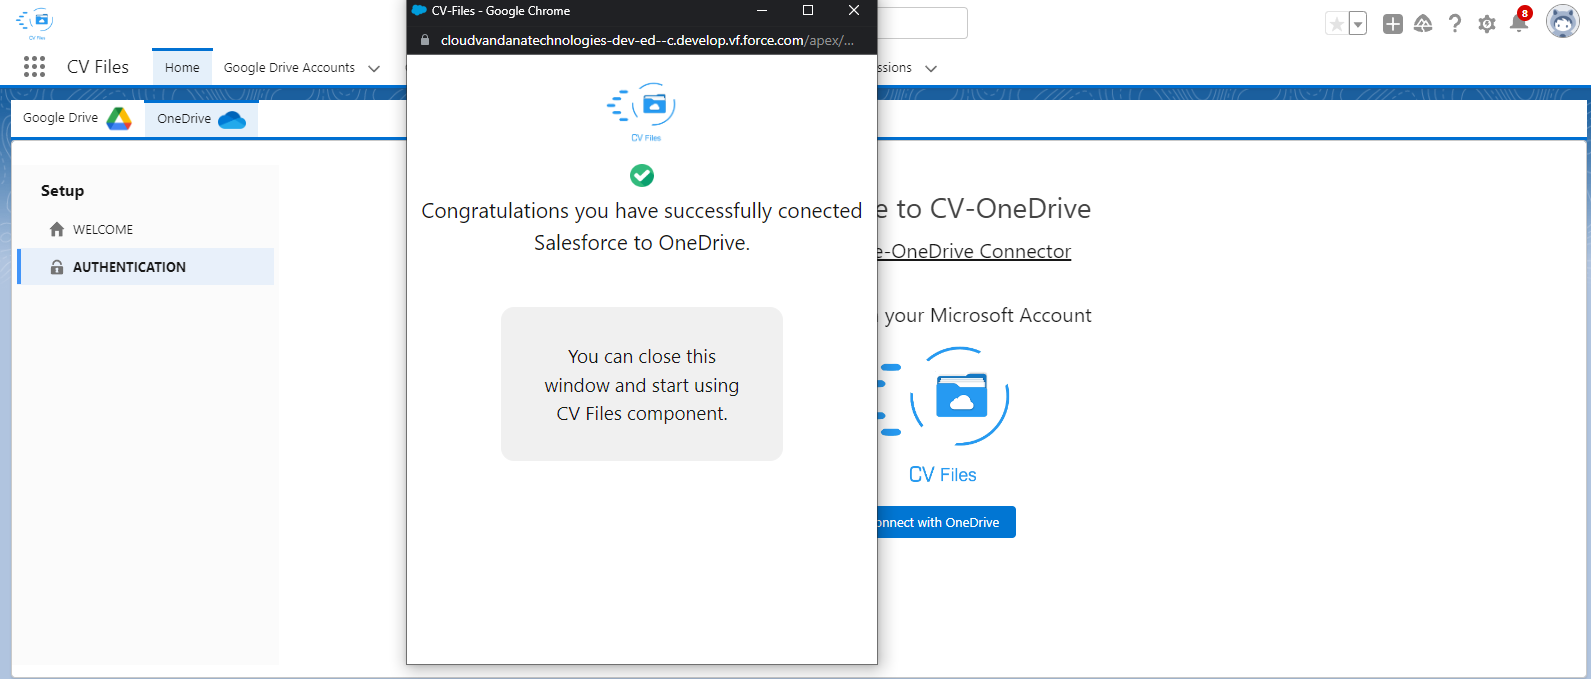Switch to the OneDrive tab
The width and height of the screenshot is (1591, 679).
click(x=201, y=118)
